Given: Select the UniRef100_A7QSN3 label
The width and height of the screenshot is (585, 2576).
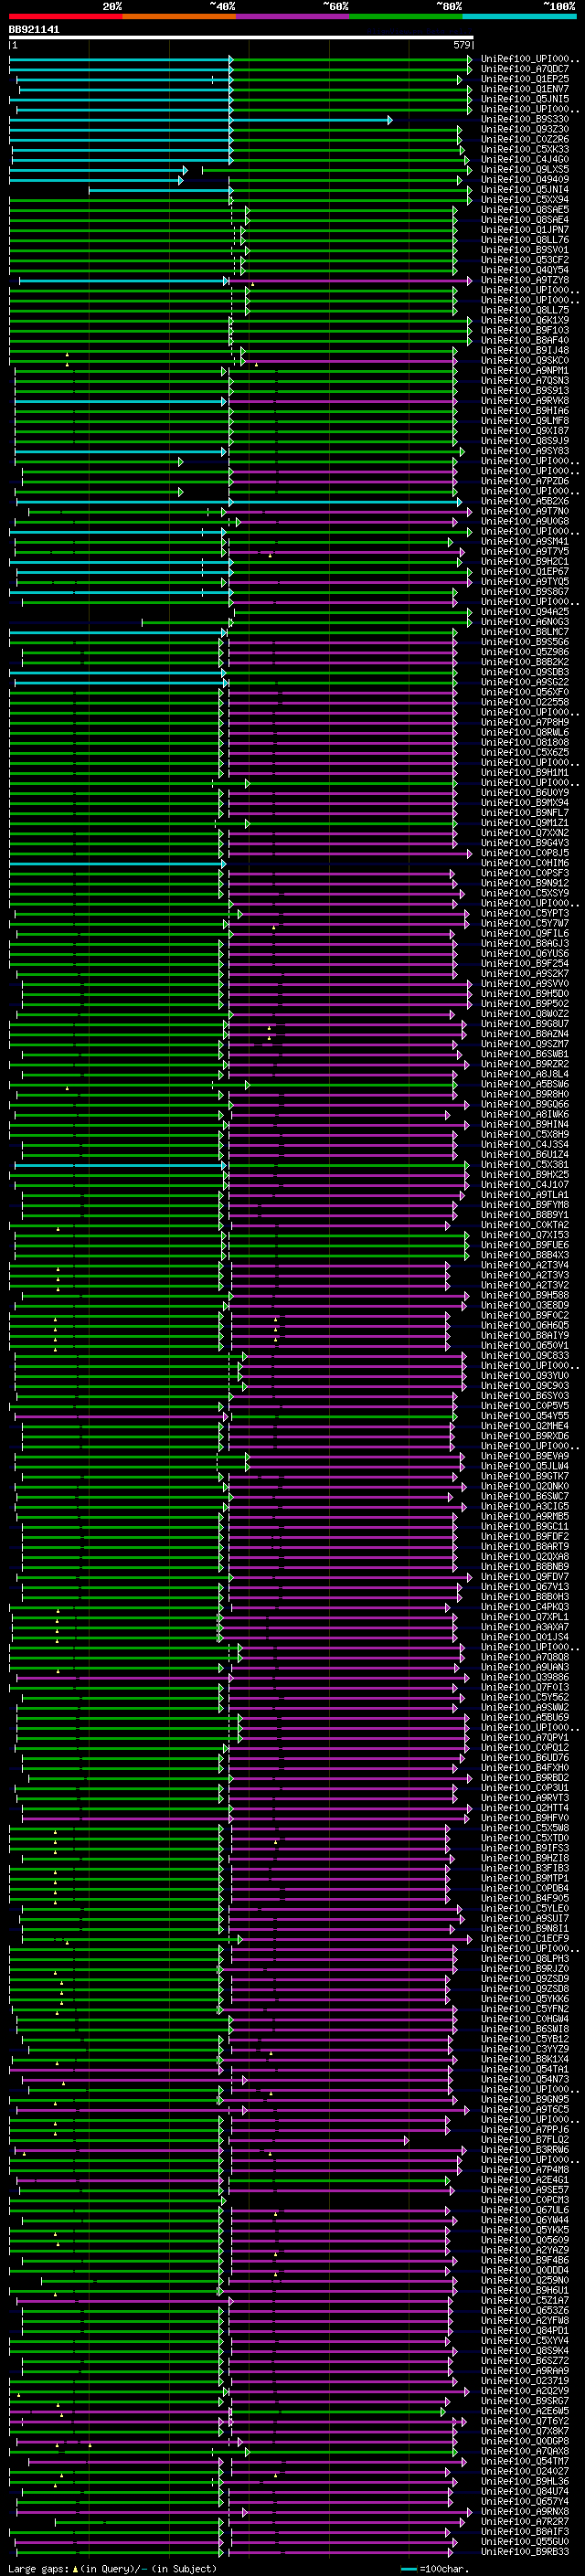Looking at the screenshot, I should [525, 381].
